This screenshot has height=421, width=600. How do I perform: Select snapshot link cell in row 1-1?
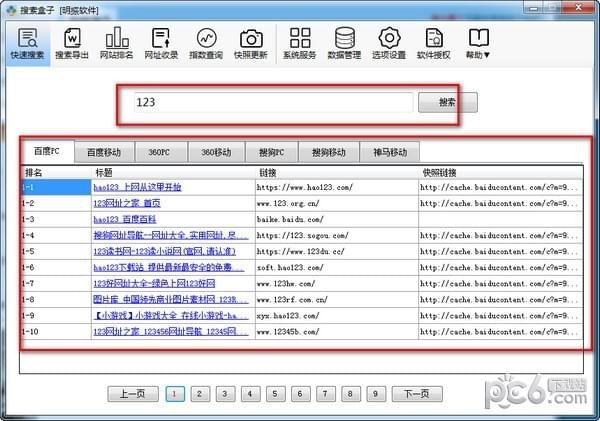(x=501, y=187)
